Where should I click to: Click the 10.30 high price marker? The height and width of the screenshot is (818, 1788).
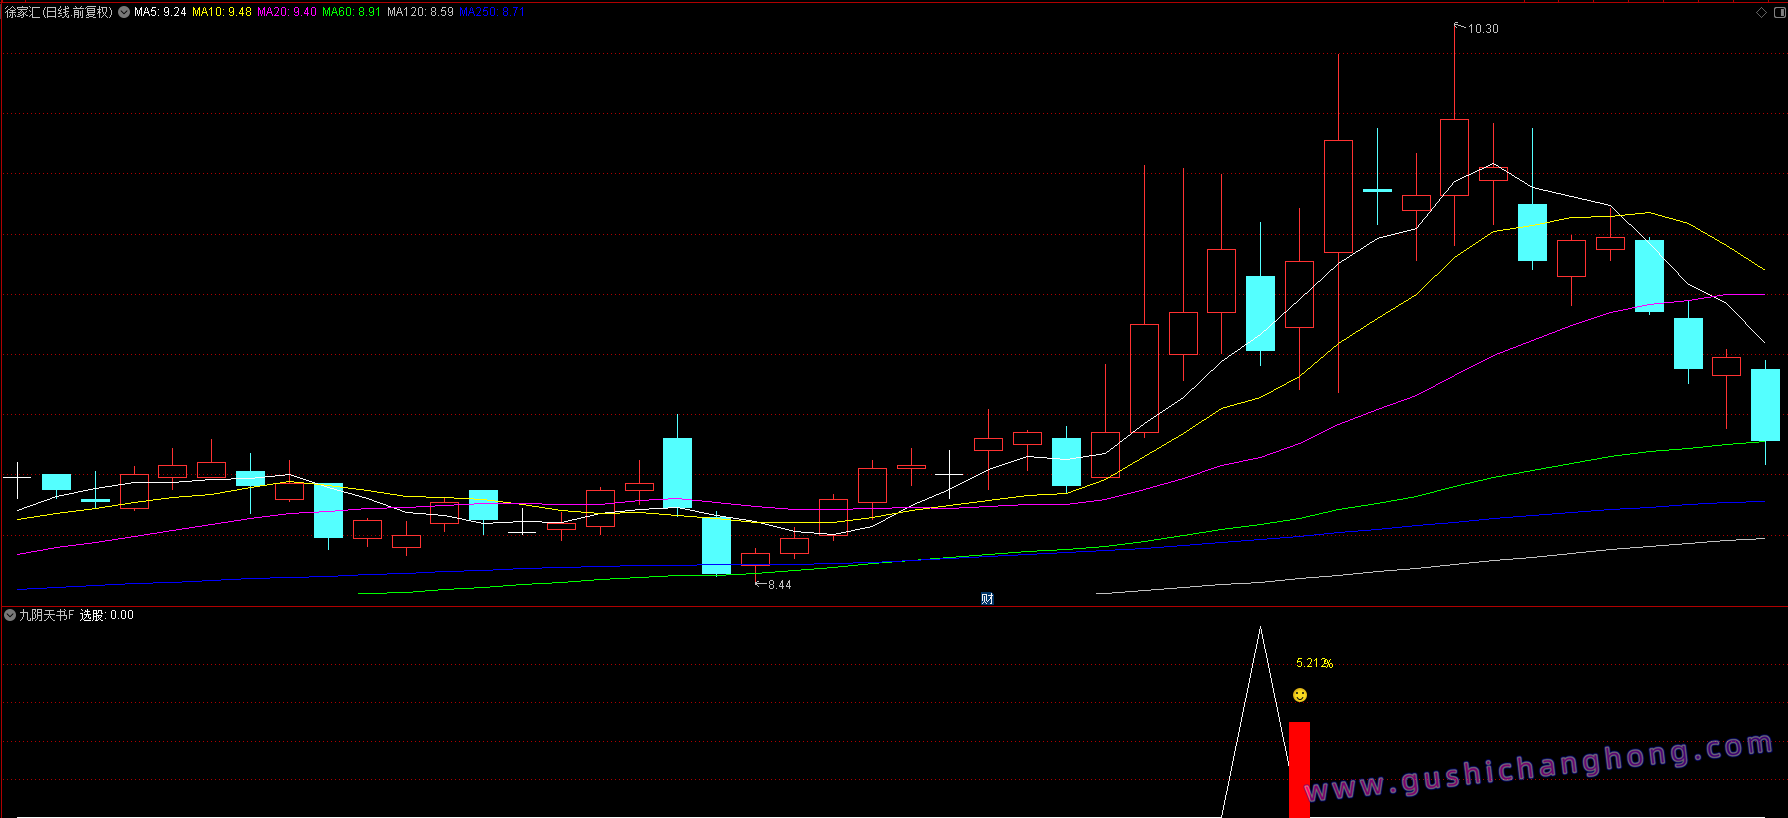1482,29
